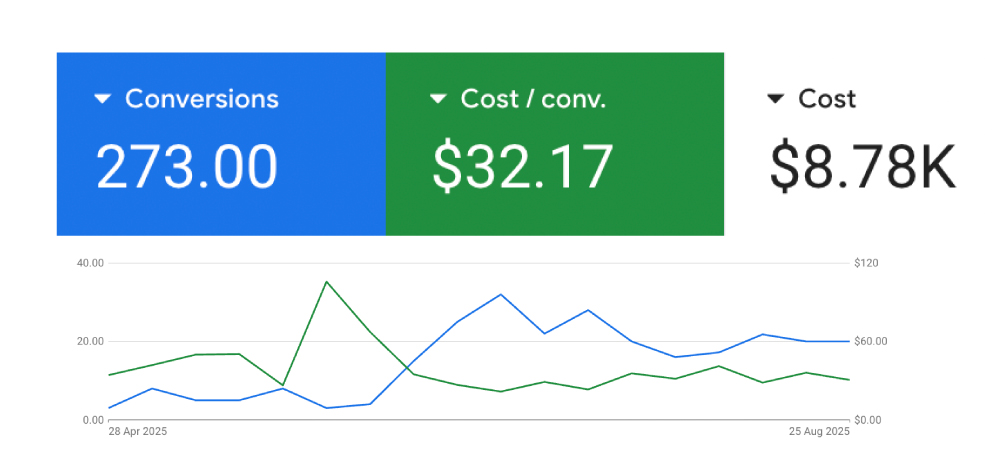Select the black Cost metric label
Image resolution: width=1000 pixels, height=474 pixels.
point(827,99)
